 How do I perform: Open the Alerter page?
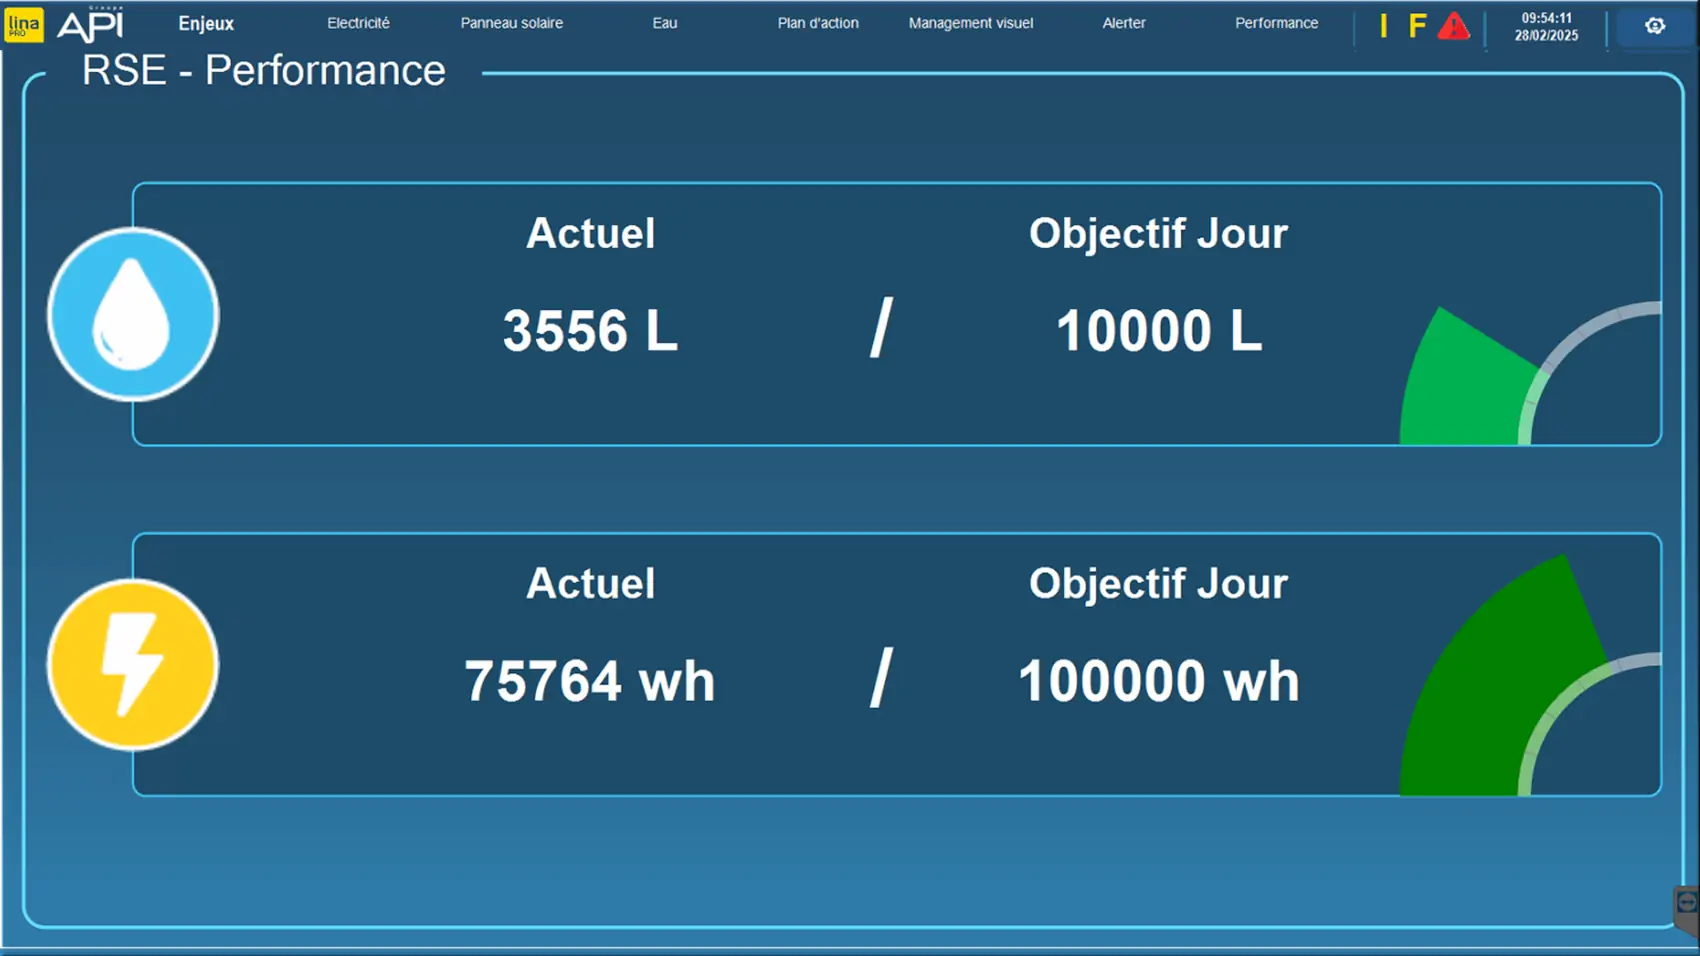[x=1124, y=23]
